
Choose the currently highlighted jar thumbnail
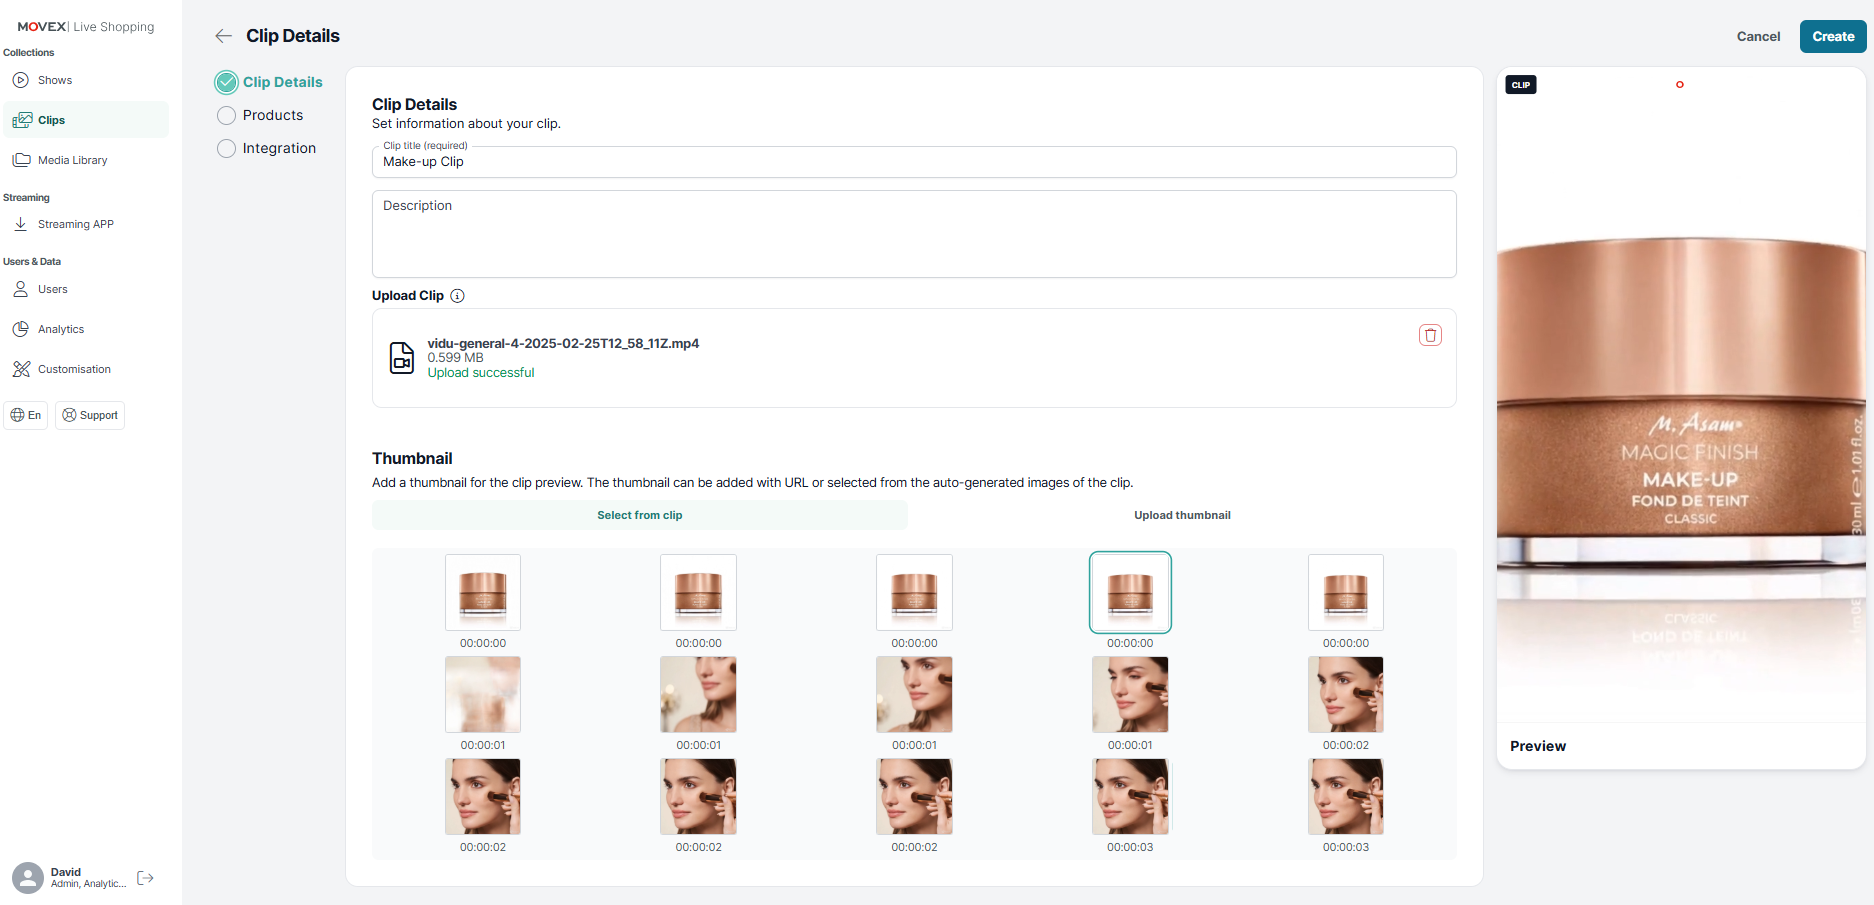coord(1130,592)
